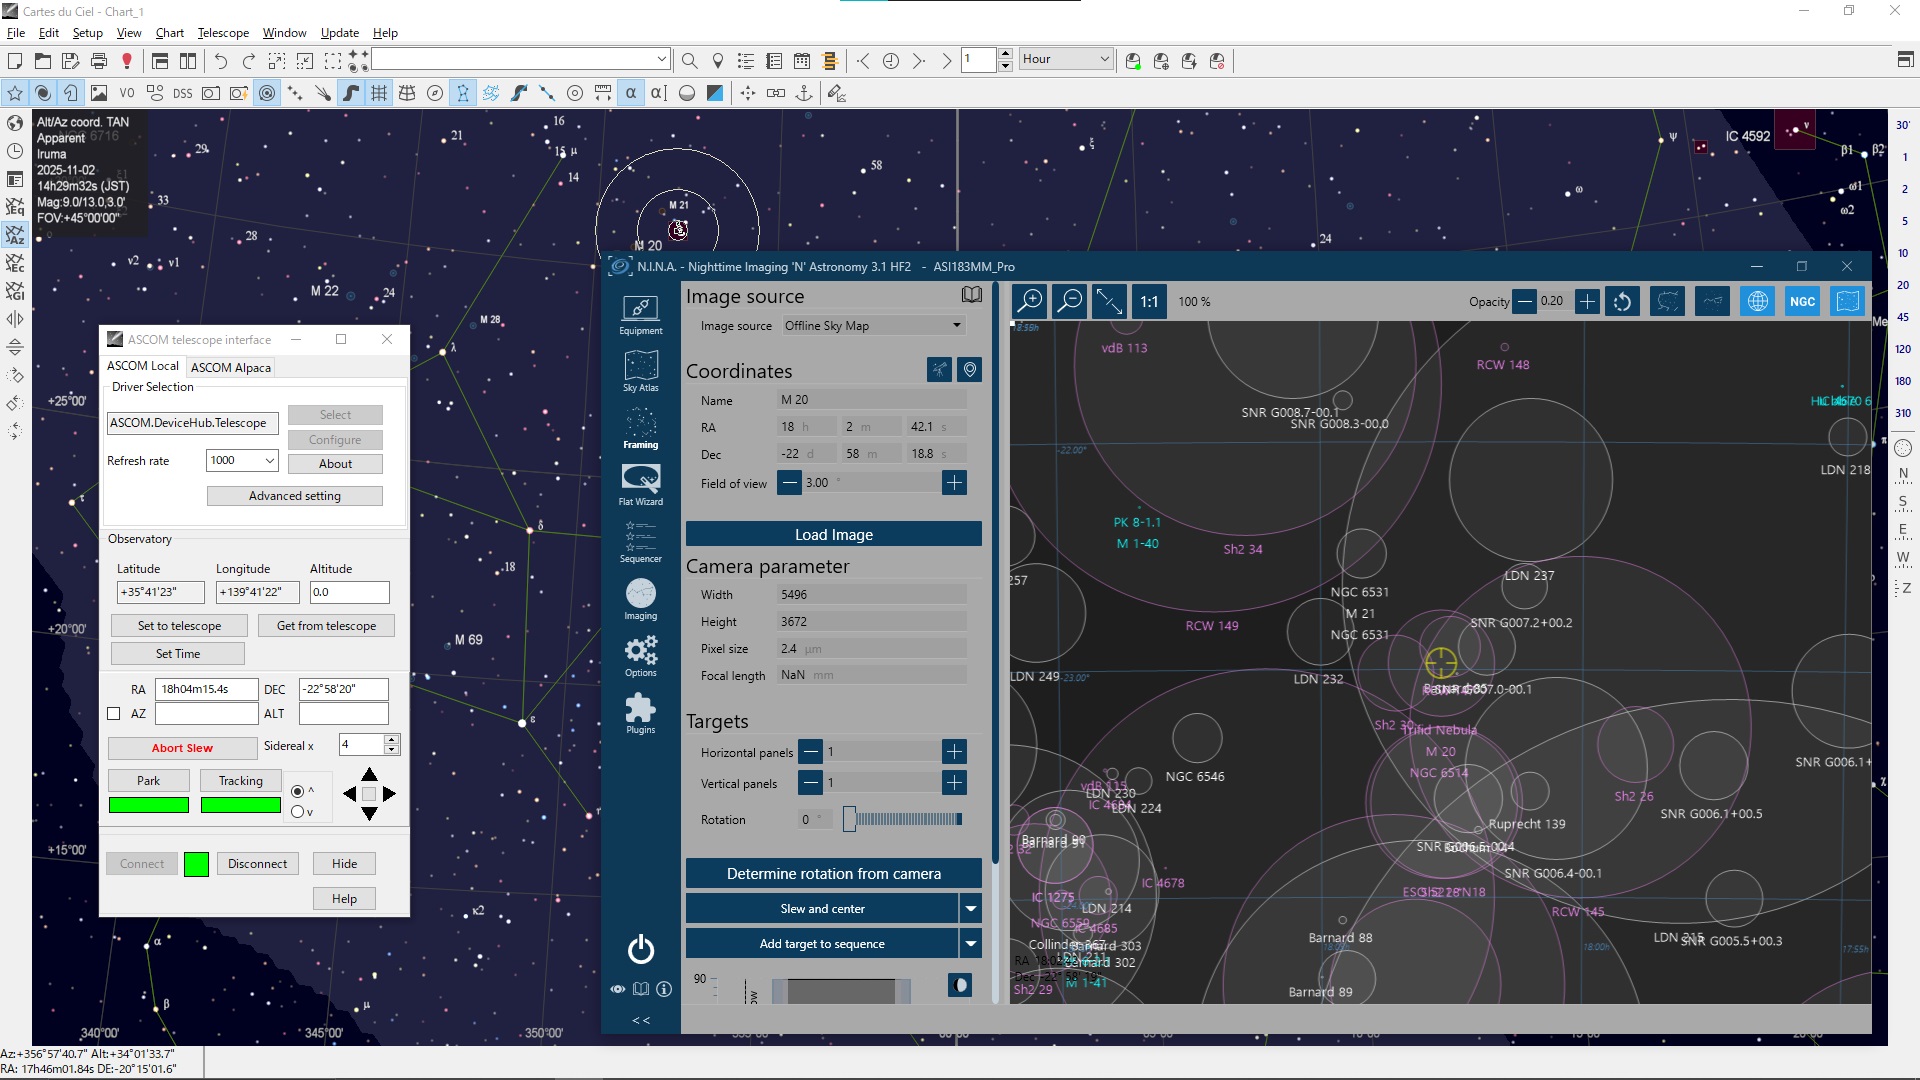Viewport: 1920px width, 1080px height.
Task: Switch to the Imaging tab in N.I.N.A.
Action: pos(640,599)
